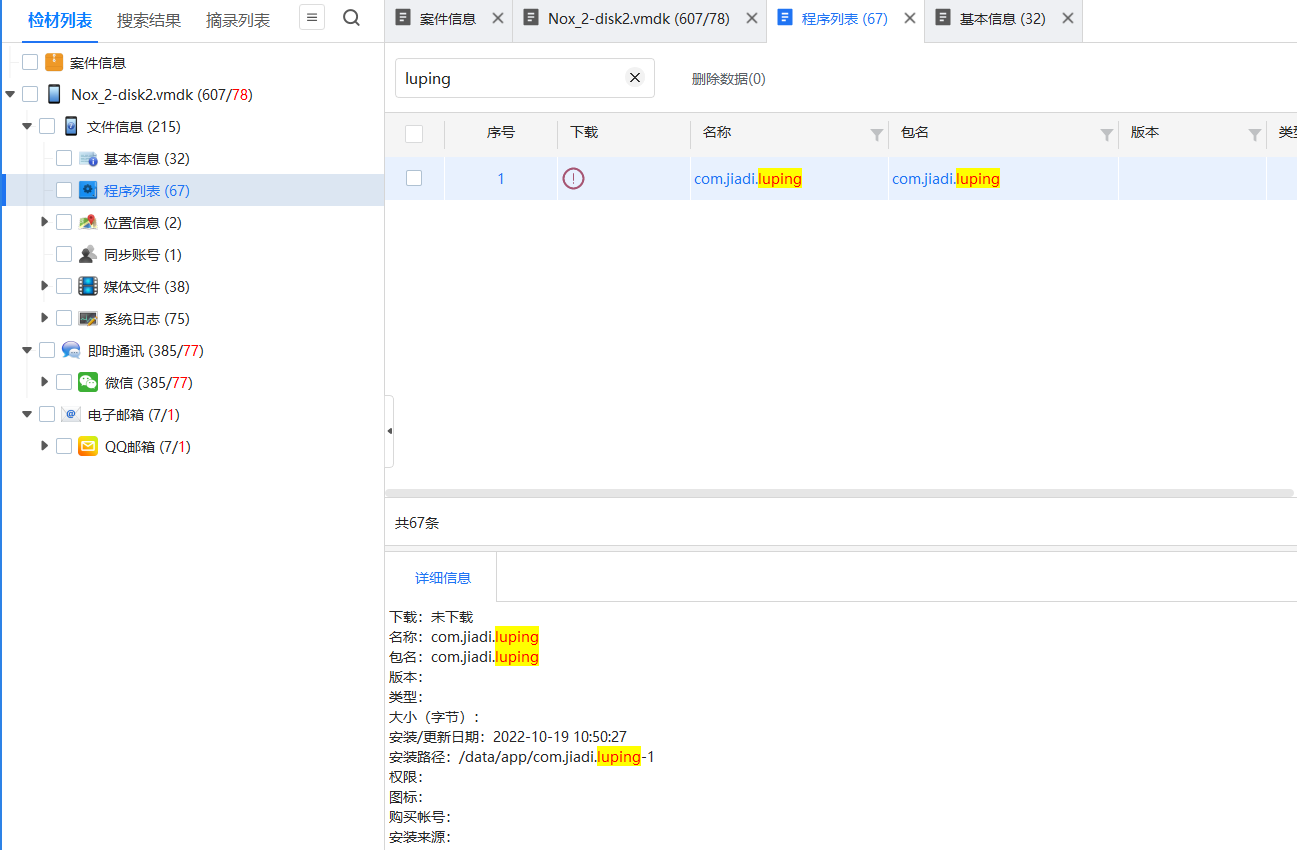This screenshot has width=1297, height=850.
Task: Click the 媒体文件 film icon
Action: click(x=88, y=286)
